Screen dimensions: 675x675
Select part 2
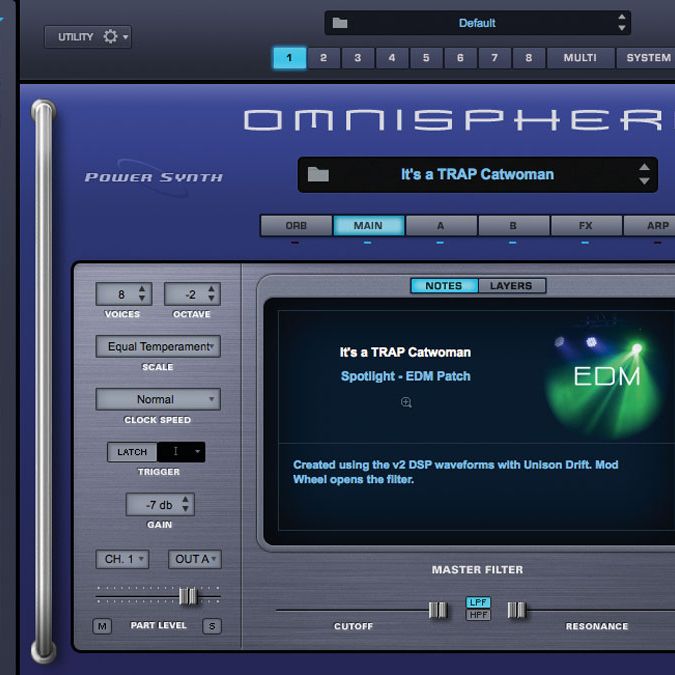tap(323, 58)
